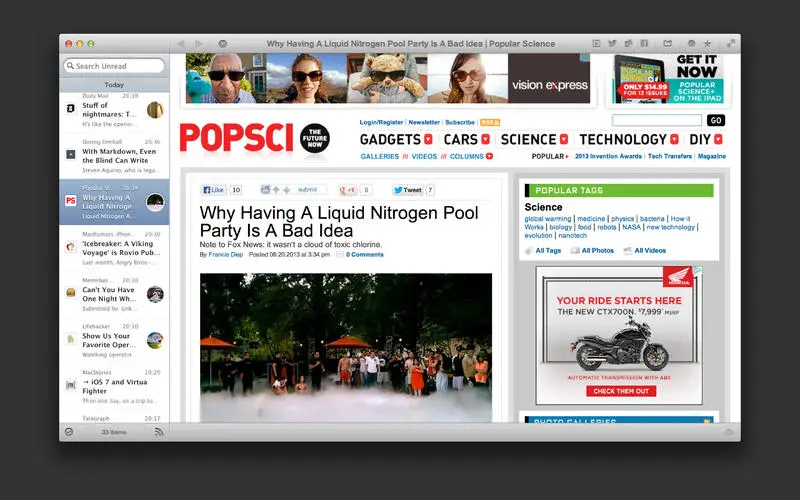Open the GADGETS dropdown arrow
The width and height of the screenshot is (800, 500).
pos(428,139)
